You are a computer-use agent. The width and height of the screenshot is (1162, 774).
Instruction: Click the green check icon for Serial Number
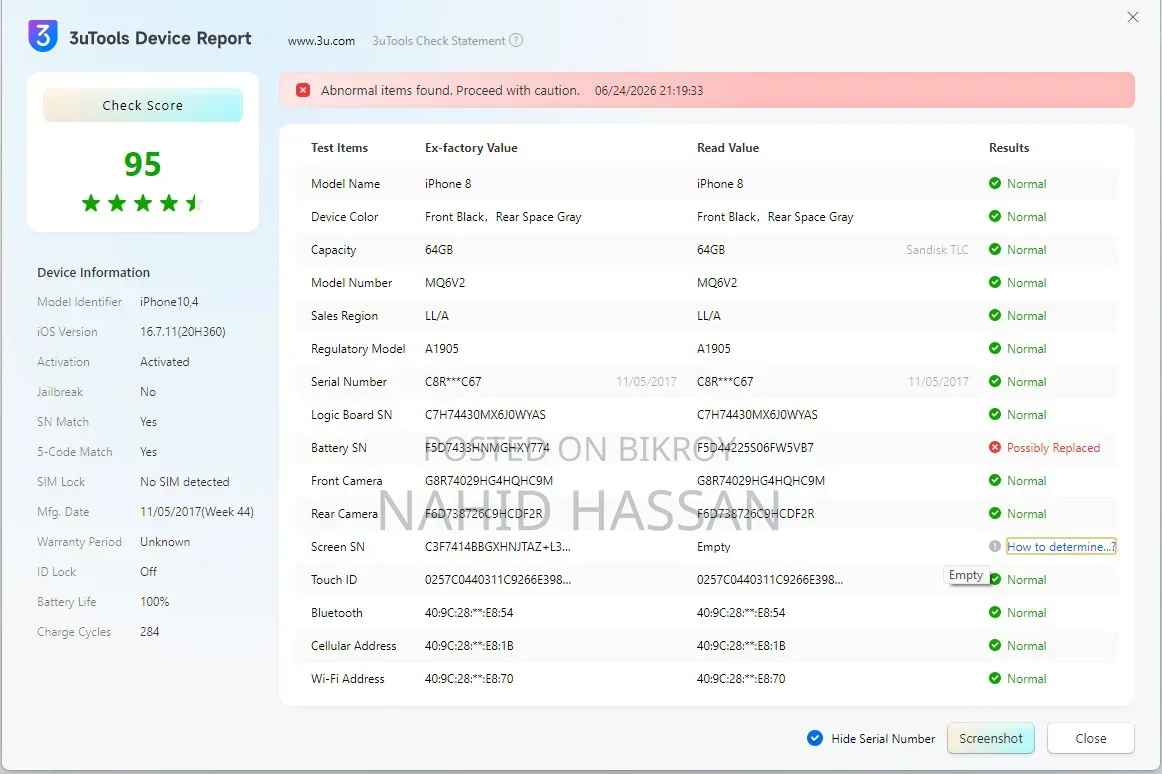point(995,381)
